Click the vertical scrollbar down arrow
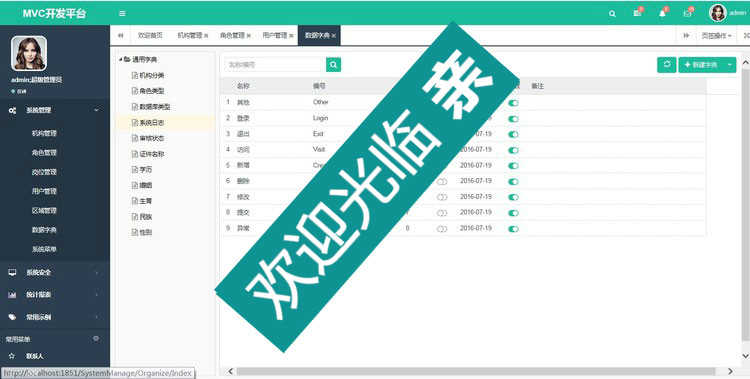 [745, 356]
